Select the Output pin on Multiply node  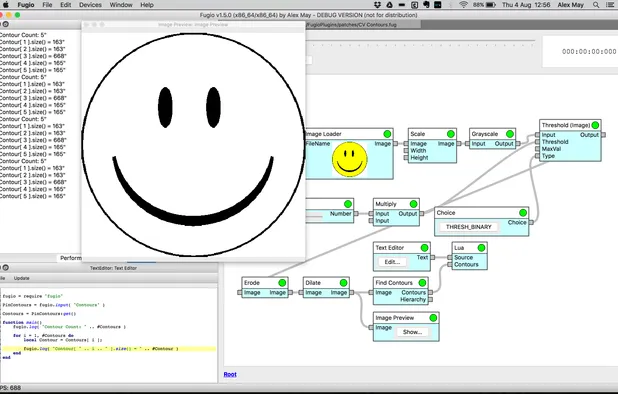[x=421, y=214]
